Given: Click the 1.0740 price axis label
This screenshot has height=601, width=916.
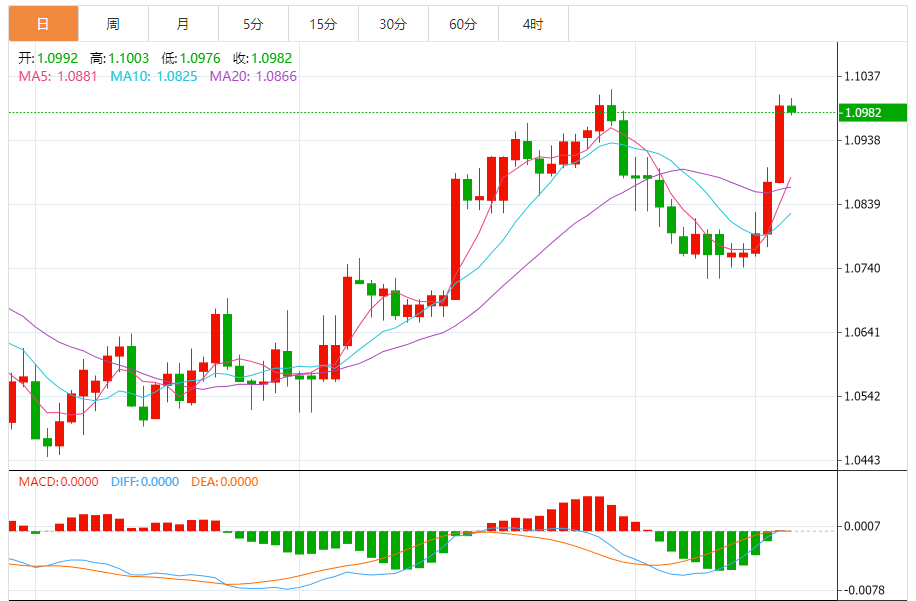Looking at the screenshot, I should [x=862, y=268].
